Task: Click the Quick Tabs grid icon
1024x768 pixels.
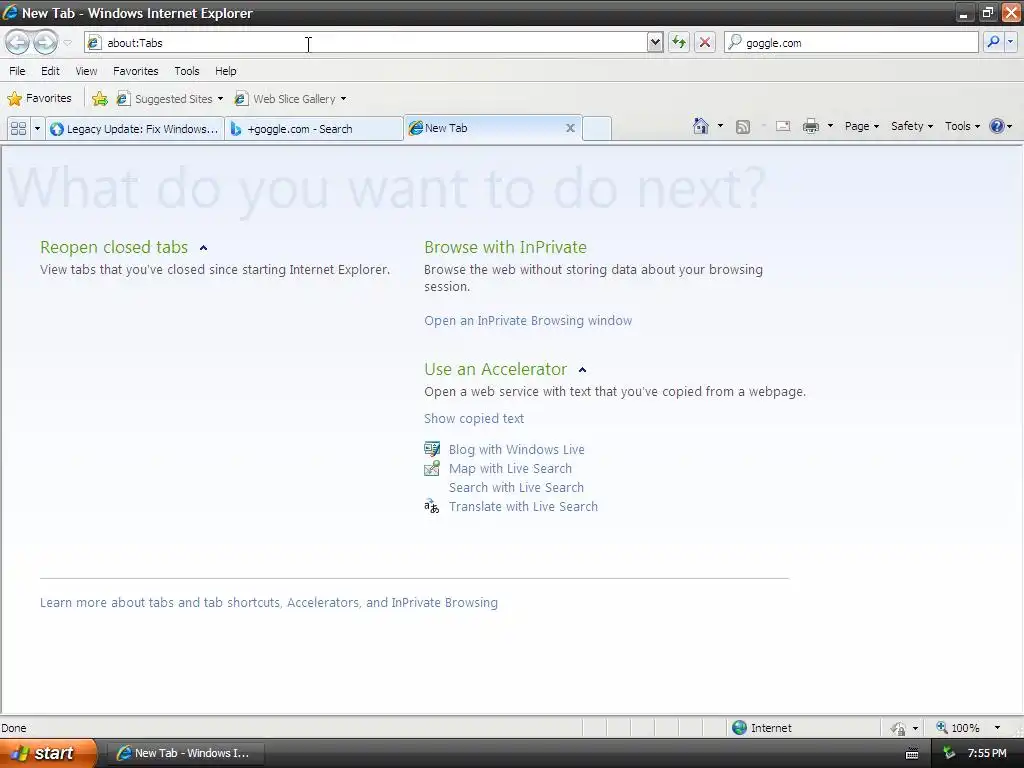Action: 18,129
